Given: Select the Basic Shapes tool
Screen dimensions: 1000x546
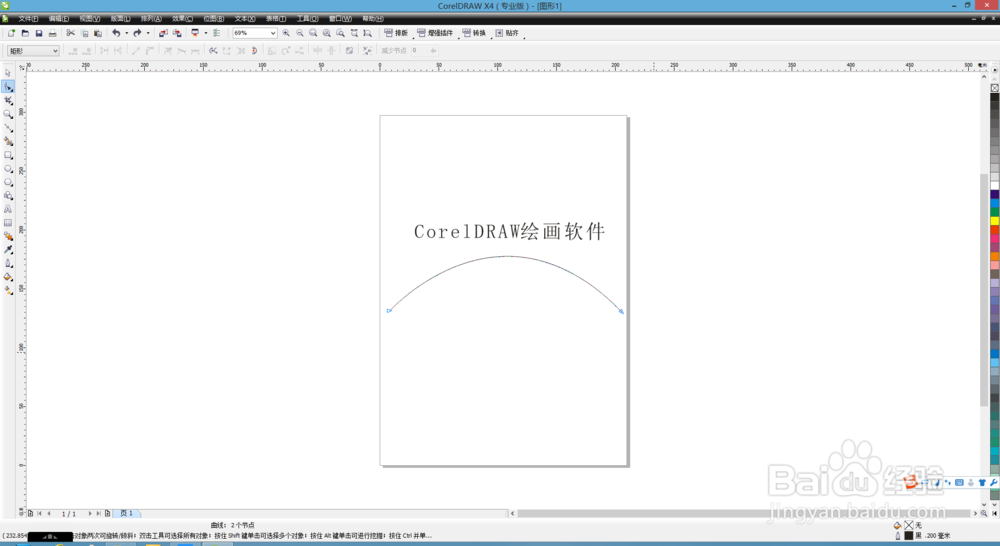Looking at the screenshot, I should (x=8, y=196).
